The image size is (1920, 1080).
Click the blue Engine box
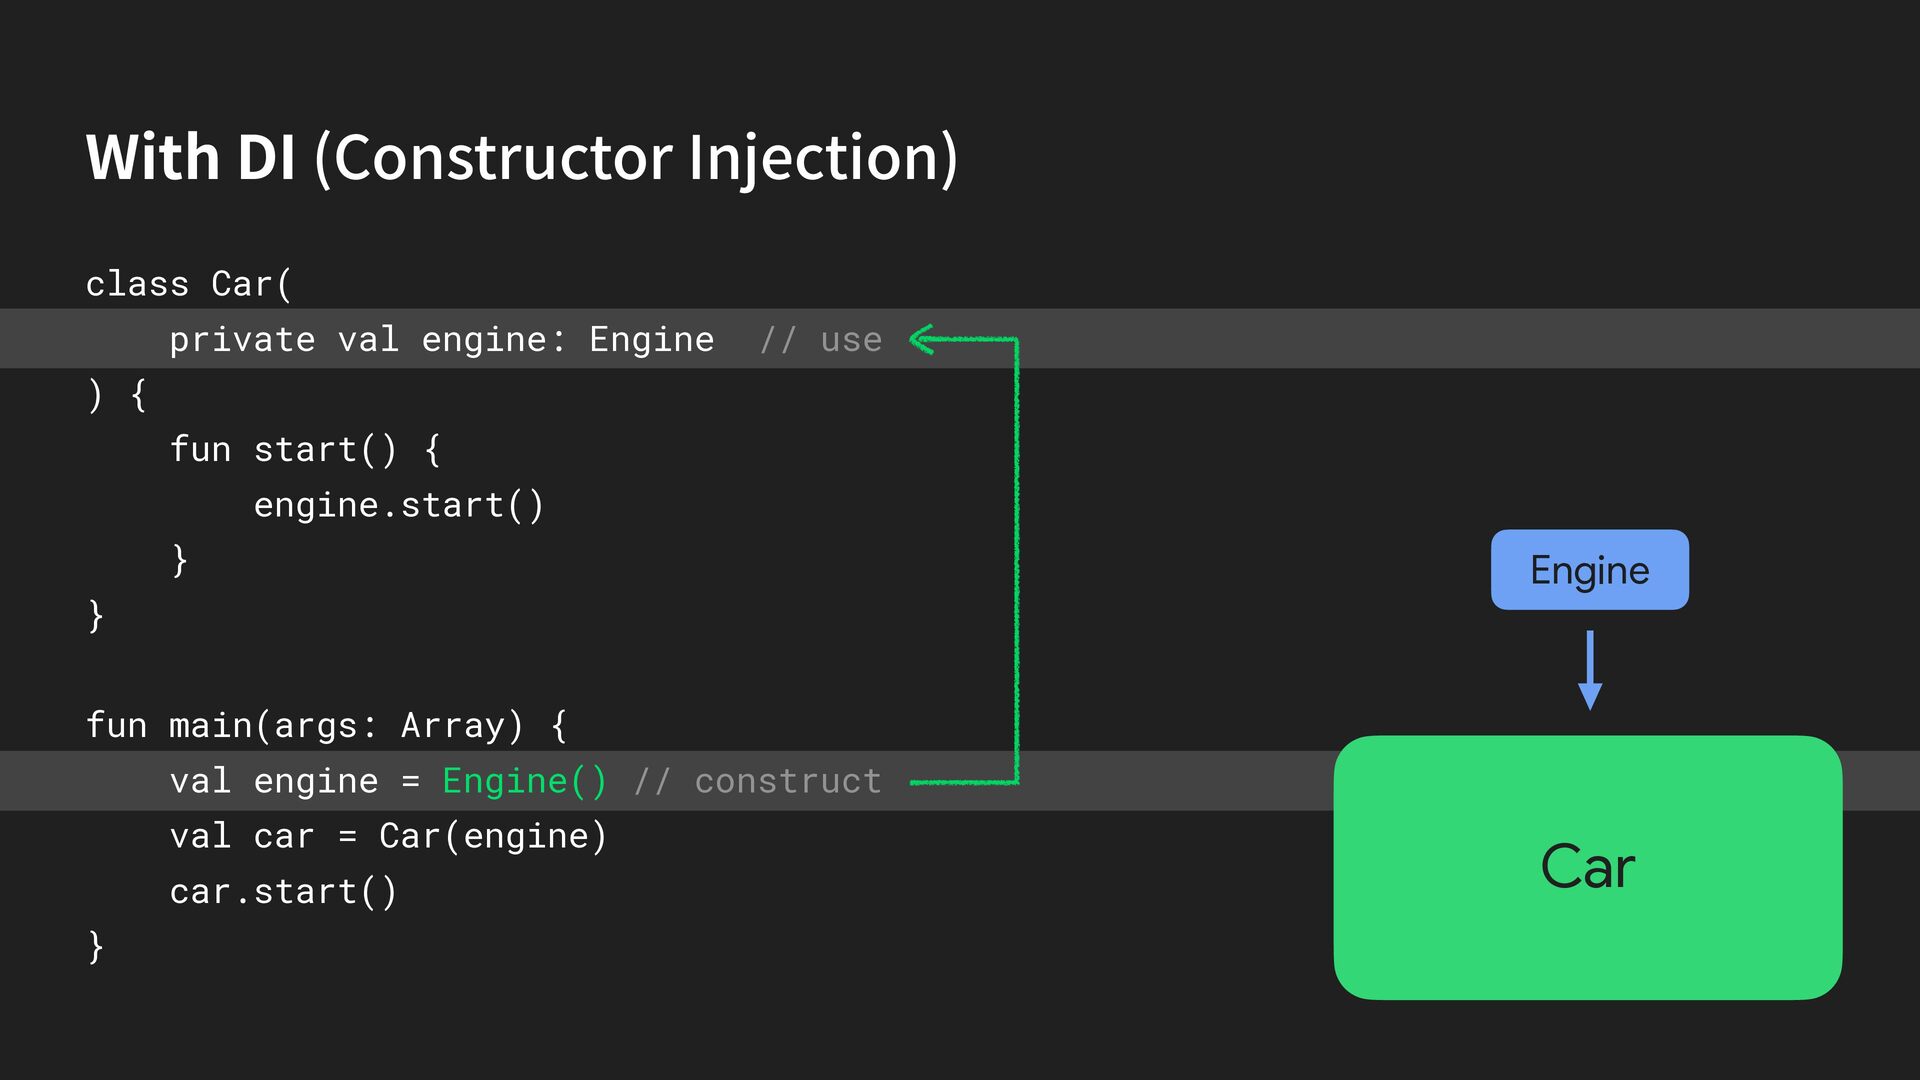point(1589,570)
